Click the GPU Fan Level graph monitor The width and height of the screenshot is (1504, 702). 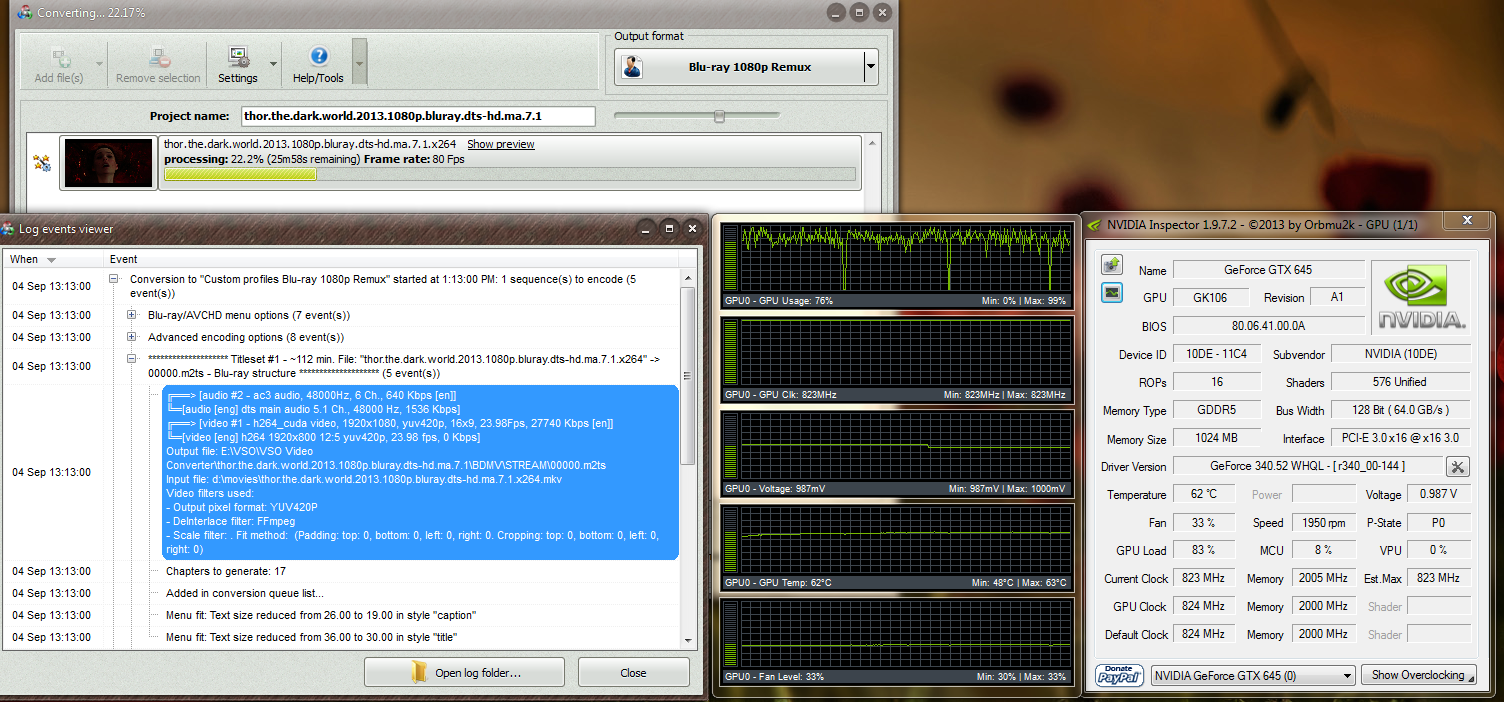[896, 641]
